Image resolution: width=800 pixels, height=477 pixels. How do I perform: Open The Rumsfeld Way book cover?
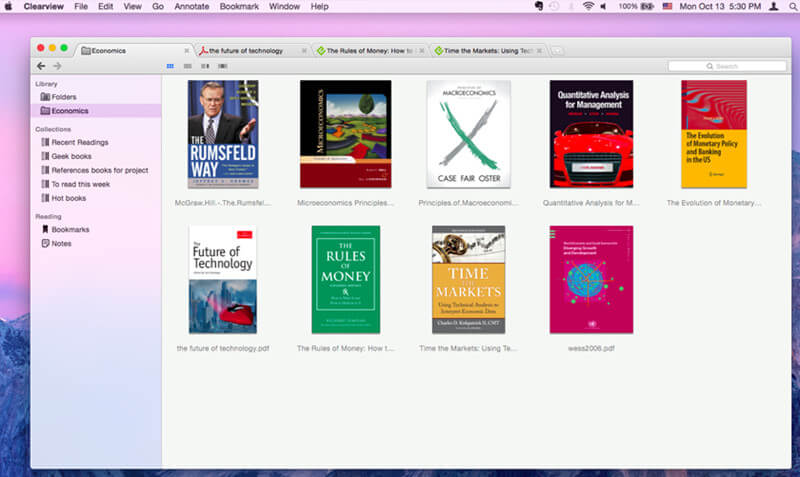(223, 134)
